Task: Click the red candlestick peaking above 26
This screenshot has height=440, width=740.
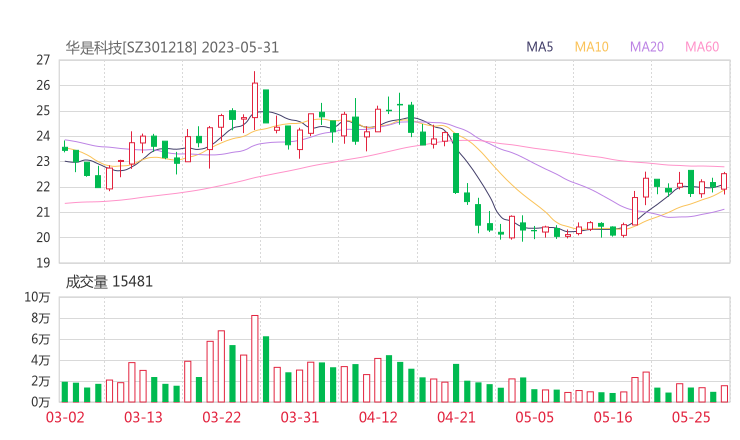Action: [255, 100]
